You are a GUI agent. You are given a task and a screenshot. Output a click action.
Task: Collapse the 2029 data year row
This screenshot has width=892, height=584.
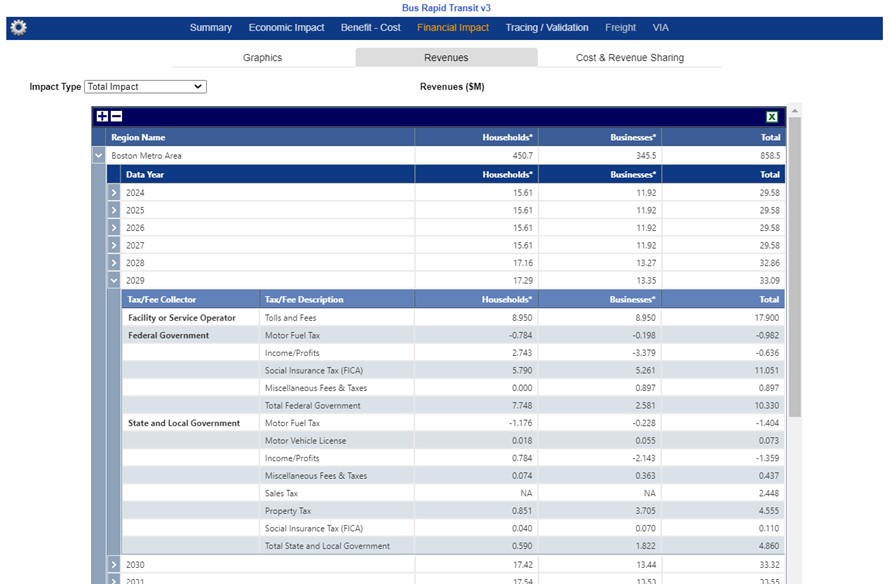(x=113, y=281)
